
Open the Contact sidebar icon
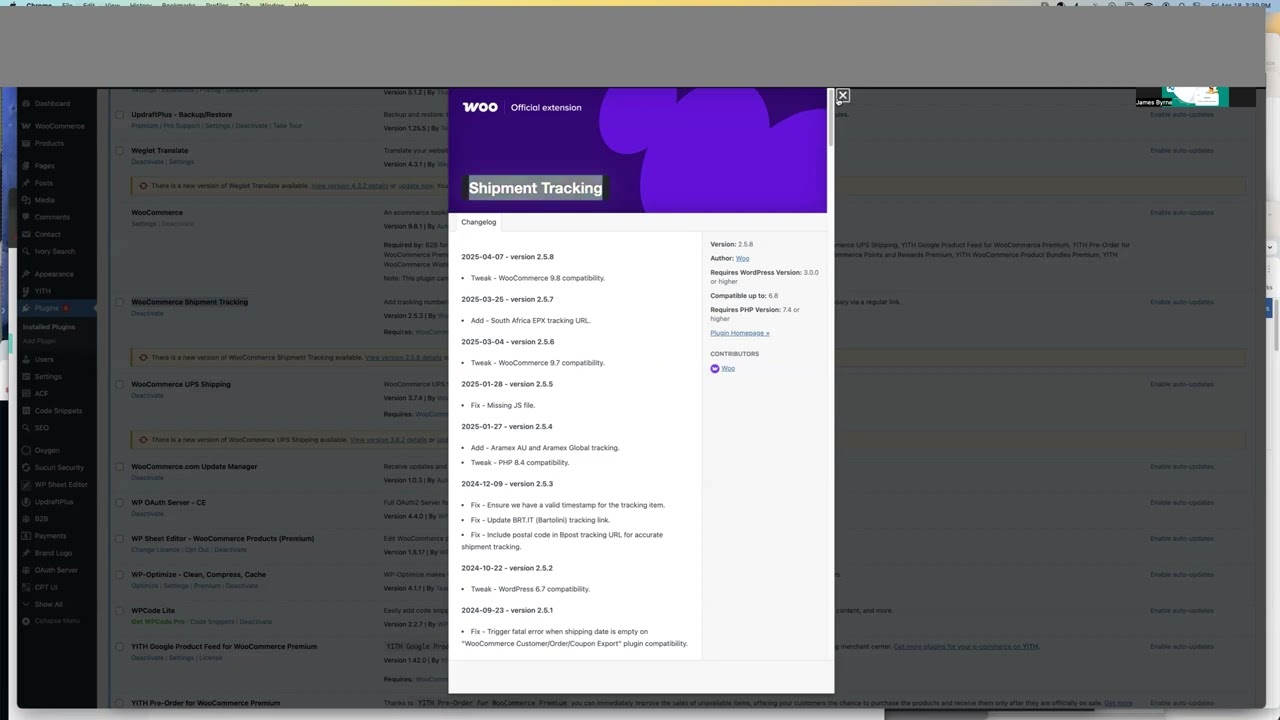(25, 234)
